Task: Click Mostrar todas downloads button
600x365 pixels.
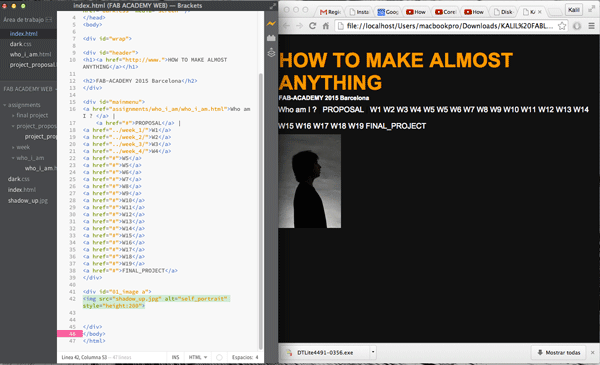Action: pyautogui.click(x=559, y=352)
